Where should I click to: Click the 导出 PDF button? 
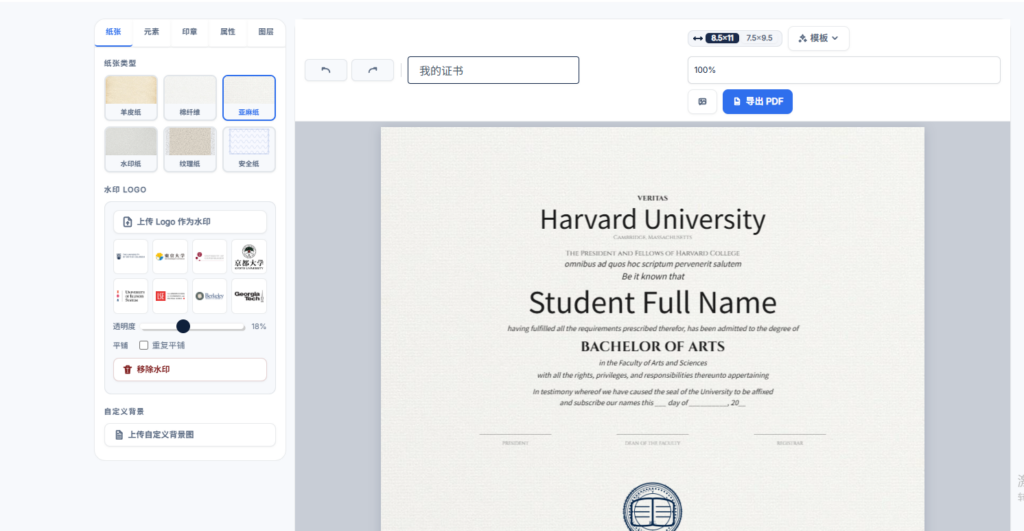(758, 101)
